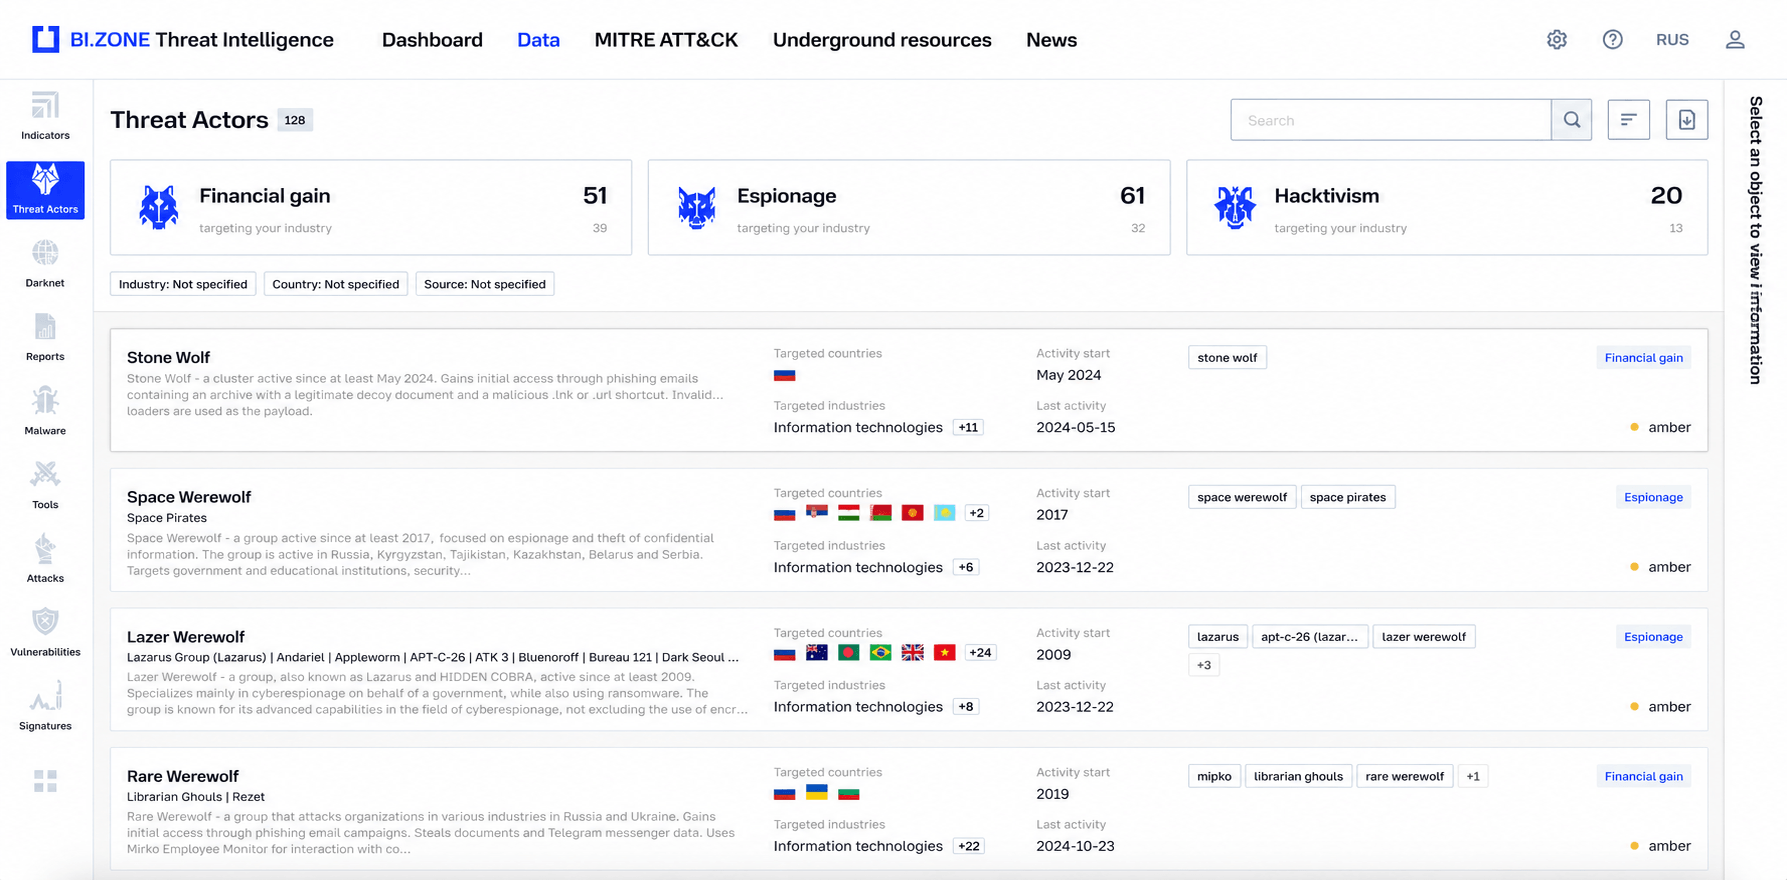Open the Tools sidebar section
1787x880 pixels.
(x=45, y=486)
